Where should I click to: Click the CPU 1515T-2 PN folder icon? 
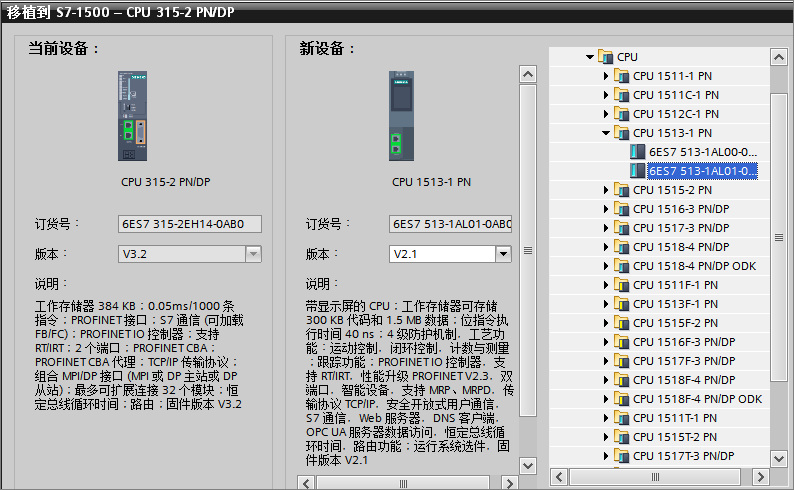click(x=621, y=437)
